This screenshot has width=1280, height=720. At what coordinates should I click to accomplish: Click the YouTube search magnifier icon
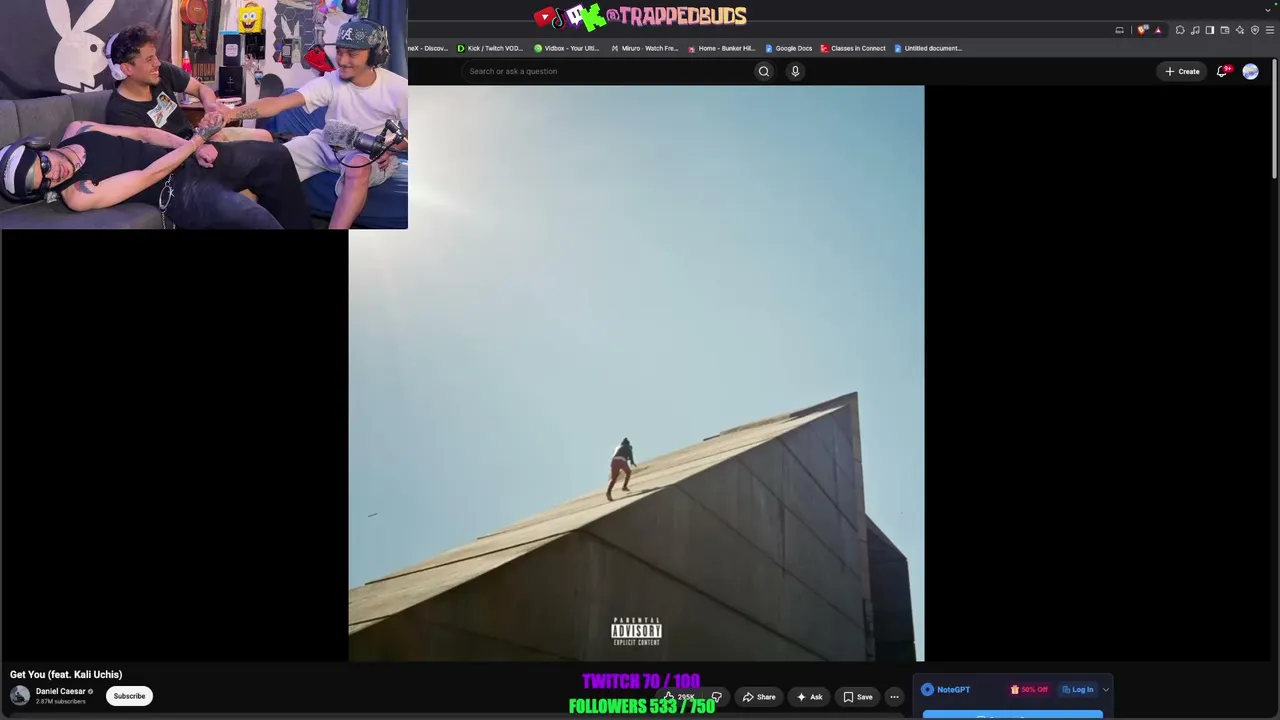click(764, 71)
